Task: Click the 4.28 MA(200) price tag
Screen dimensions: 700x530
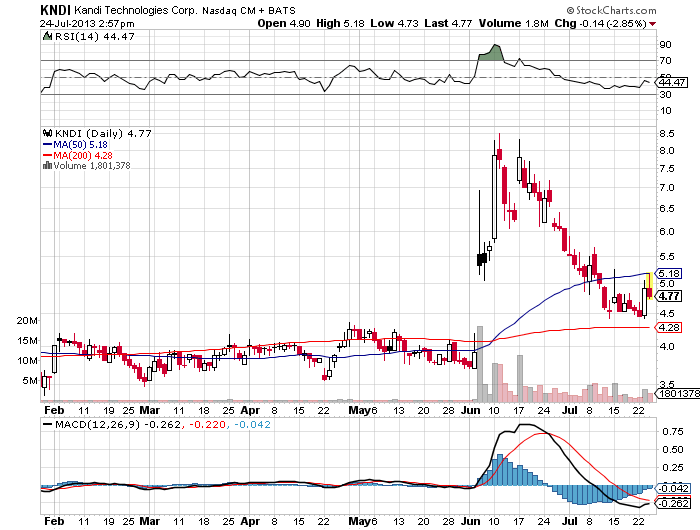Action: 668,327
